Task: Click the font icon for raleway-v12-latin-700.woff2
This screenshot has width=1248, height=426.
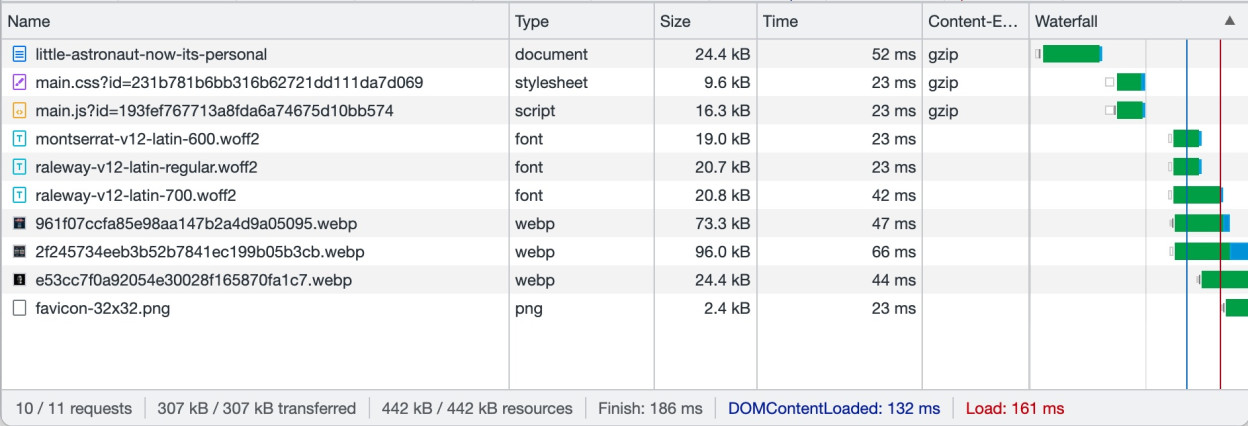Action: pyautogui.click(x=19, y=196)
